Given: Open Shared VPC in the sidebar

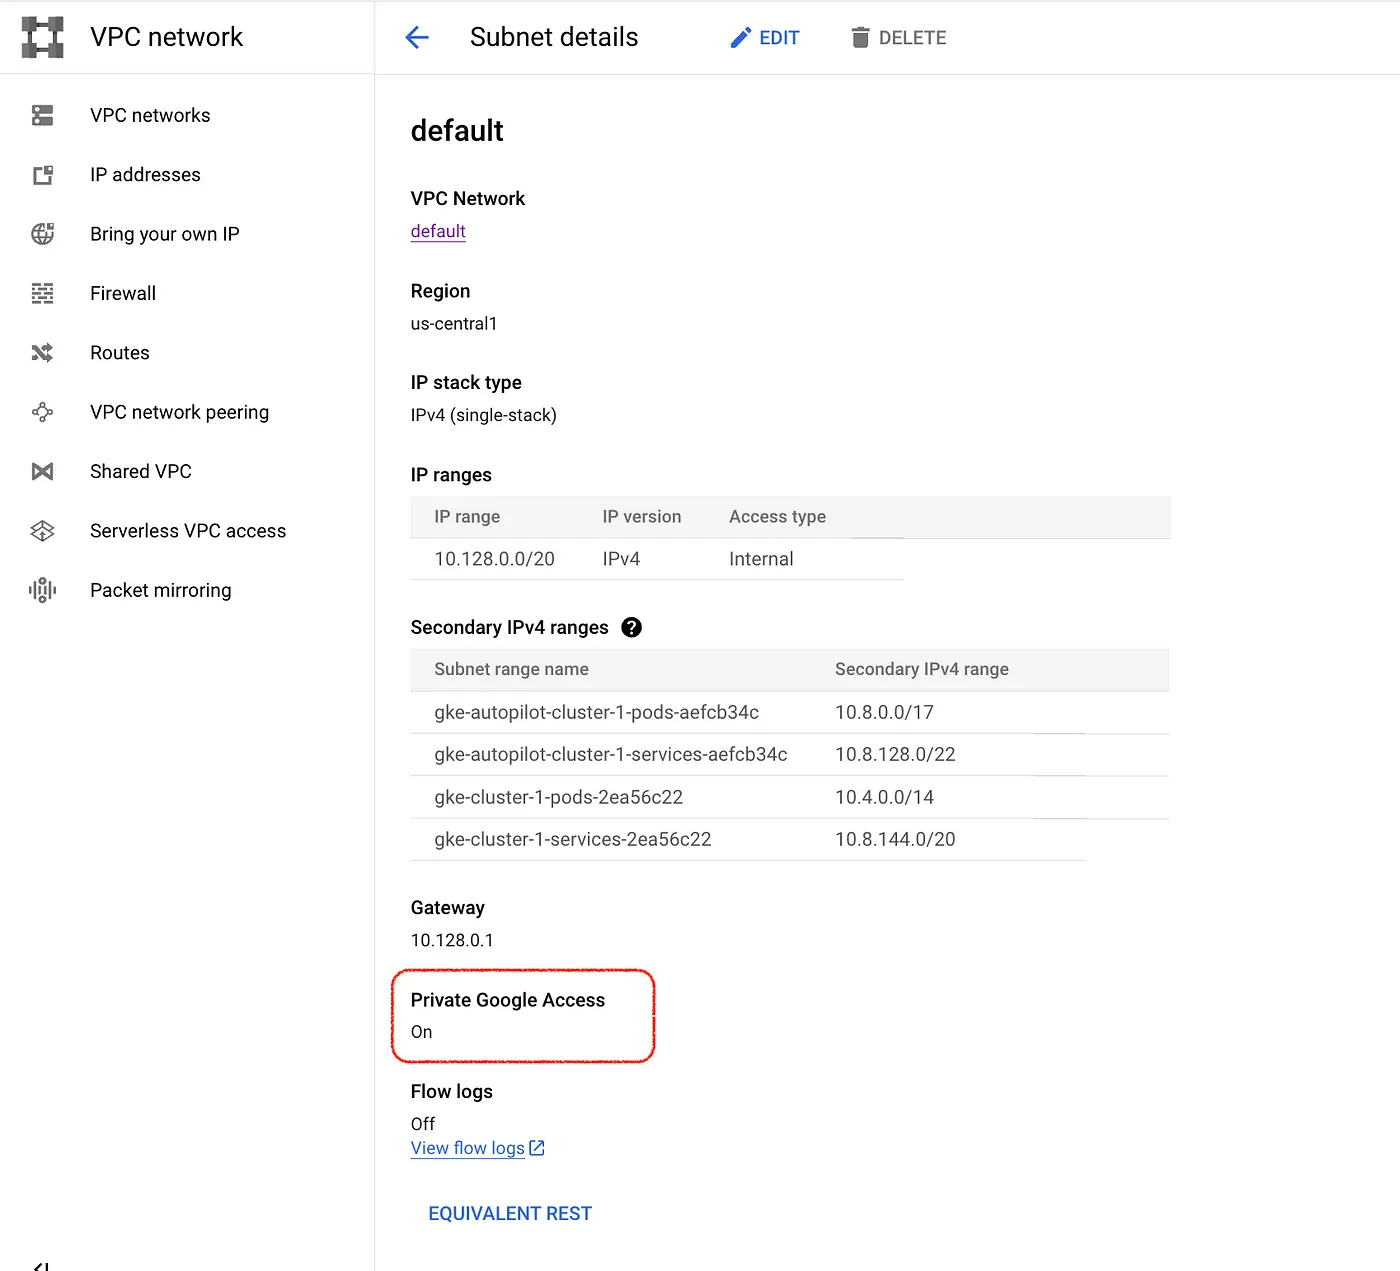Looking at the screenshot, I should [x=141, y=471].
